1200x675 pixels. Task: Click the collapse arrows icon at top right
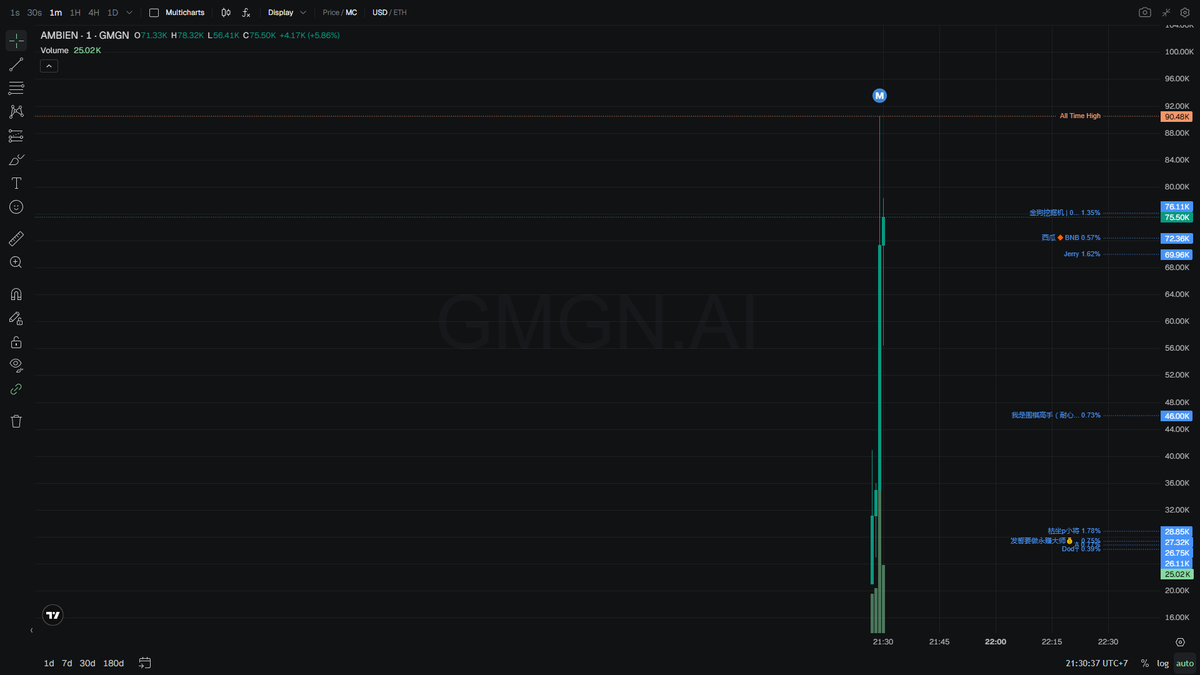pyautogui.click(x=1166, y=13)
